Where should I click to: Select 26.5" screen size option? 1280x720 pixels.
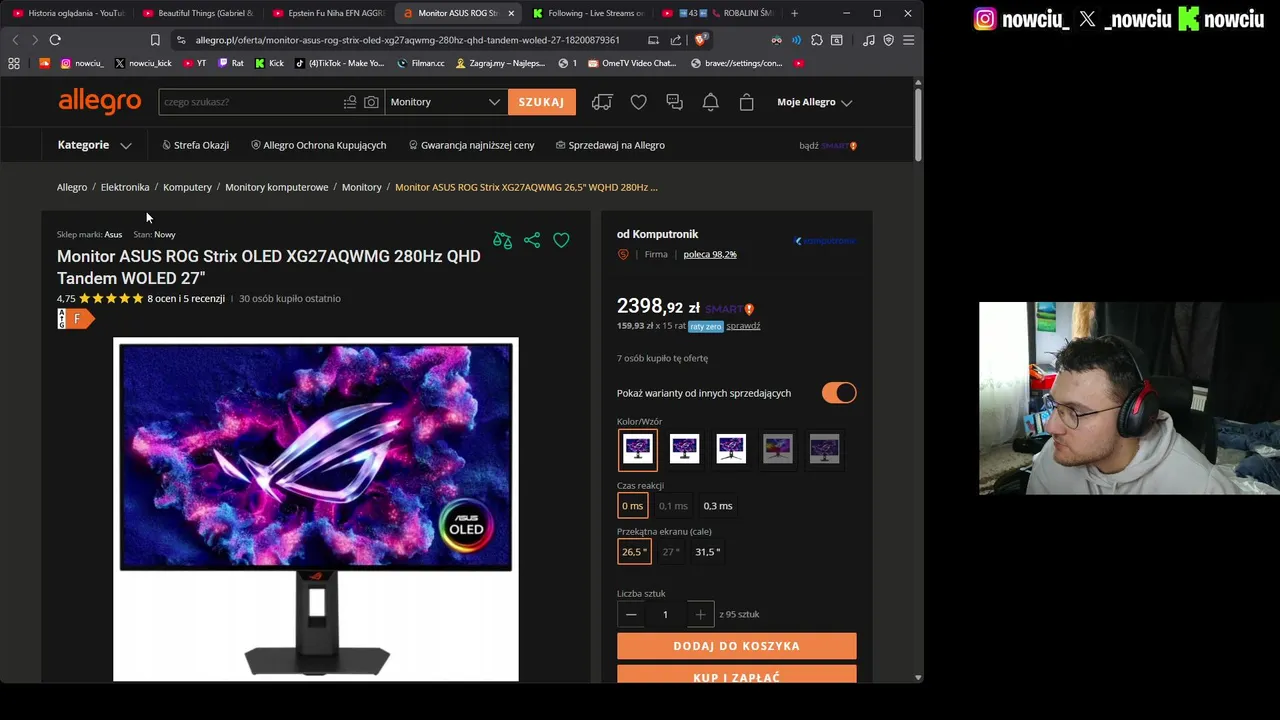(x=634, y=552)
